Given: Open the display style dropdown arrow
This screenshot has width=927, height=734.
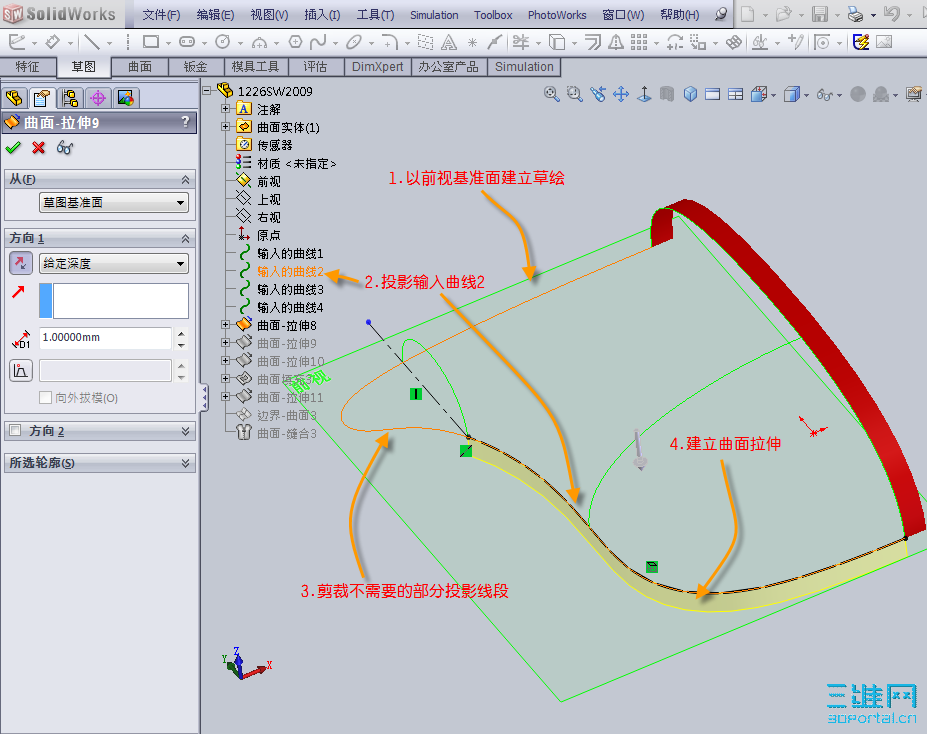Looking at the screenshot, I should click(x=806, y=95).
